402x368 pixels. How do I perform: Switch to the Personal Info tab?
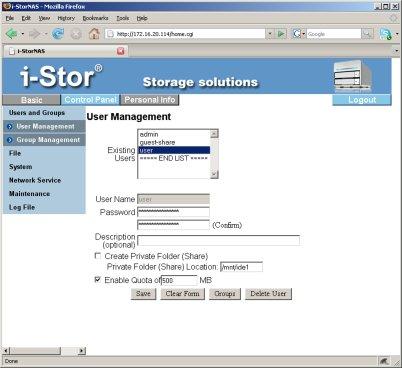tap(150, 100)
